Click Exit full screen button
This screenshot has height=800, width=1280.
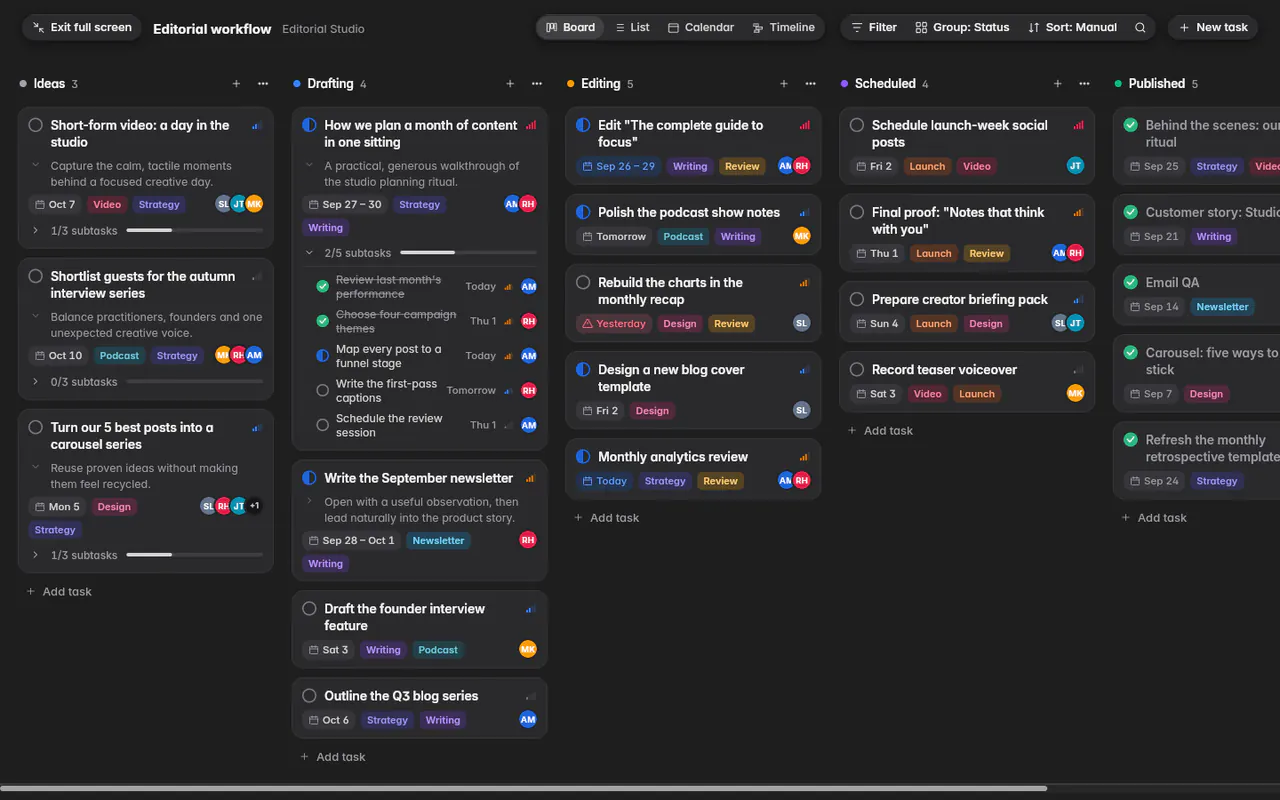coord(82,28)
